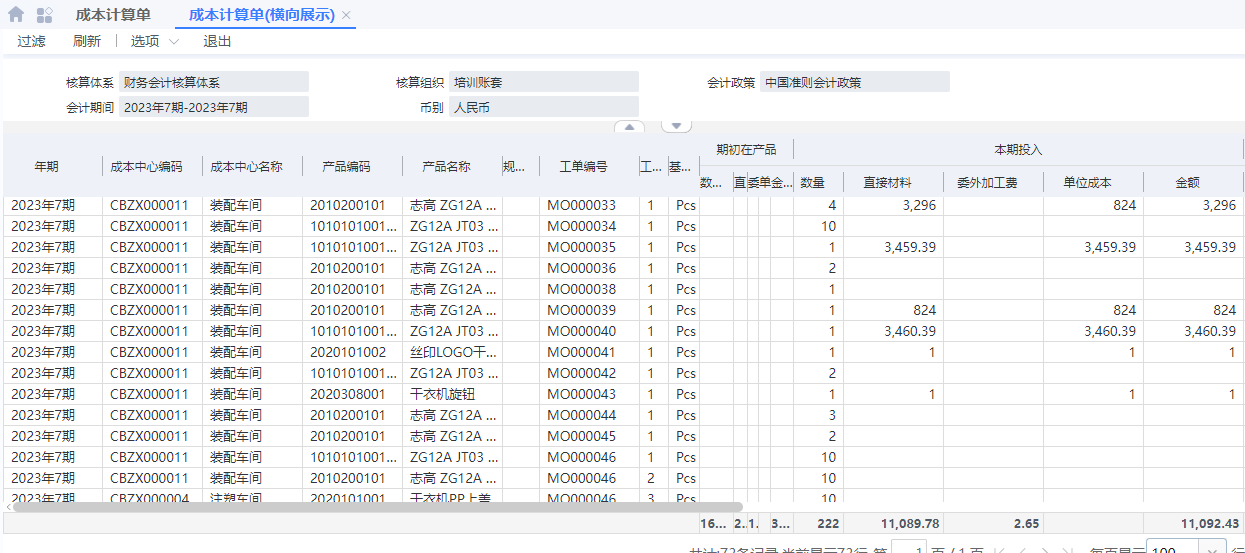This screenshot has width=1245, height=553.
Task: Select the row with work order MO000041
Action: click(x=581, y=352)
